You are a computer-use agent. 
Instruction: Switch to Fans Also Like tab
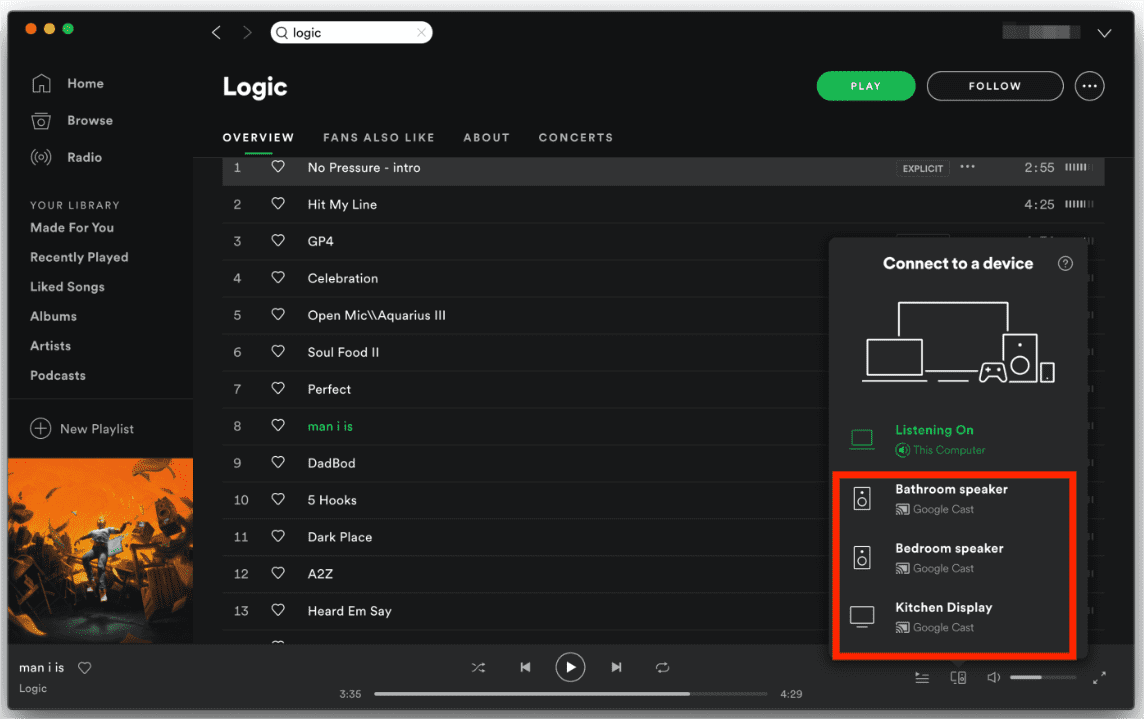point(378,138)
